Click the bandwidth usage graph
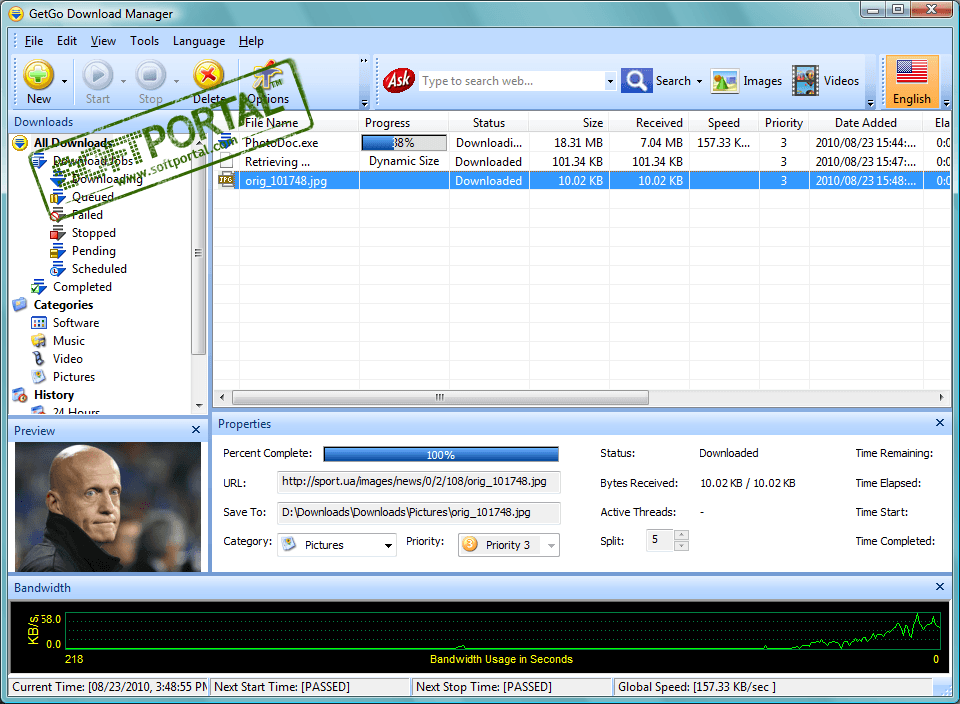Image resolution: width=960 pixels, height=704 pixels. 503,631
